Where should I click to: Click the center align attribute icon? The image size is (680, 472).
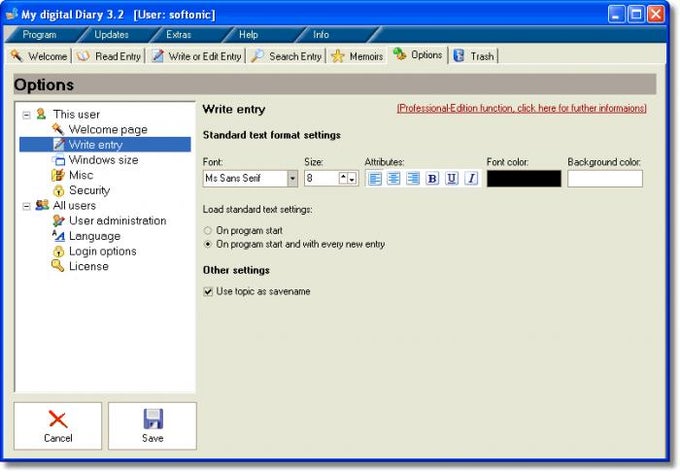click(394, 178)
